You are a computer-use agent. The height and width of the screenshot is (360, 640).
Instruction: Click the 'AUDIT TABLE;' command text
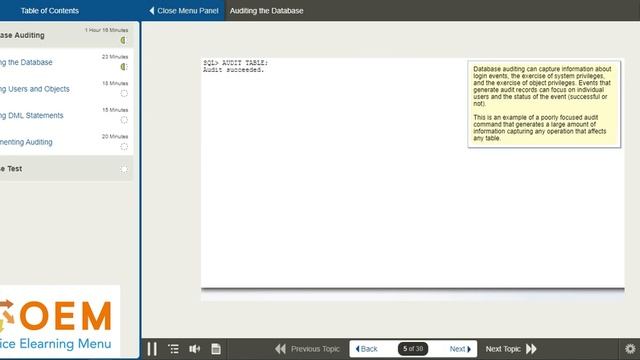click(245, 63)
